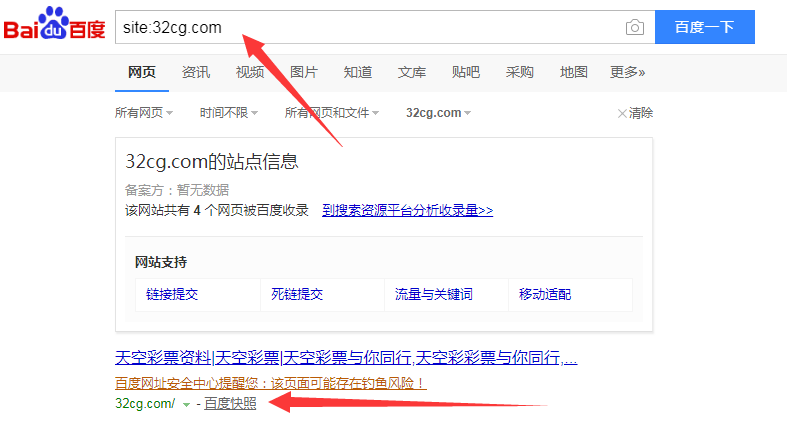
Task: Open 流量与关键词 link
Action: click(x=434, y=295)
